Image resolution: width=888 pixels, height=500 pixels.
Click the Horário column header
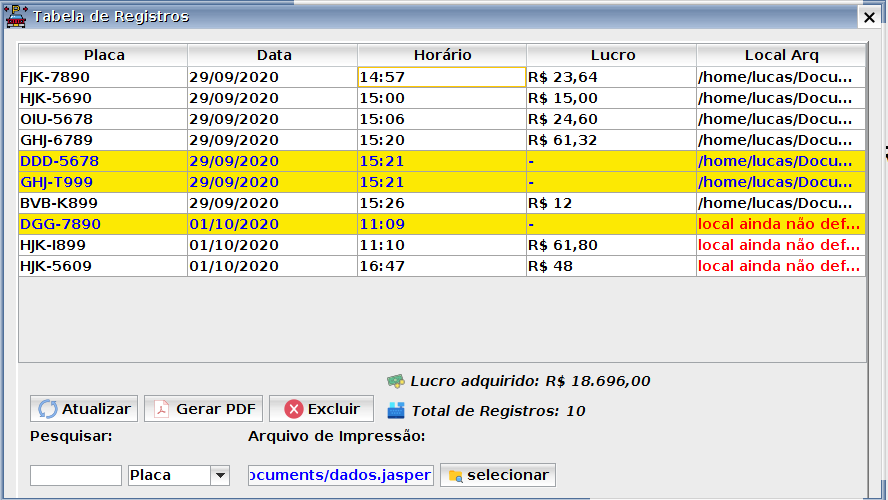pos(442,55)
